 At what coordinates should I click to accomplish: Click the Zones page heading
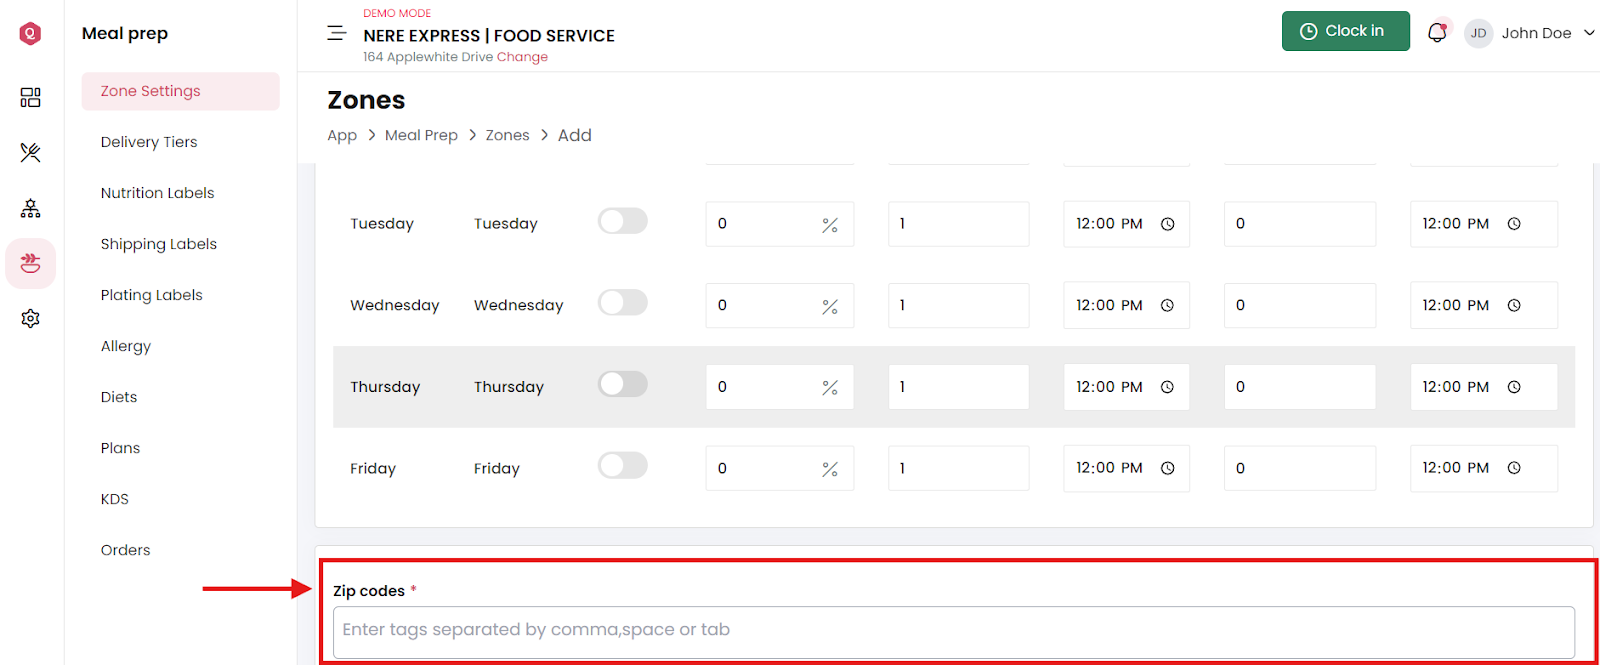tap(366, 100)
